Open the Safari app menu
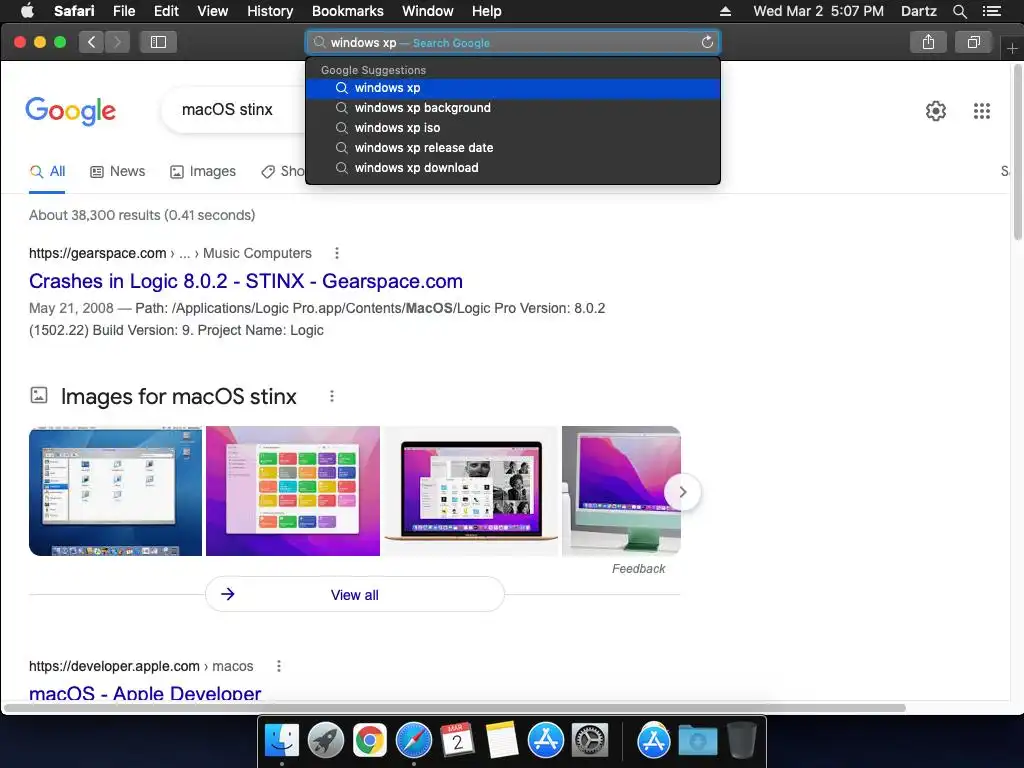 click(74, 11)
